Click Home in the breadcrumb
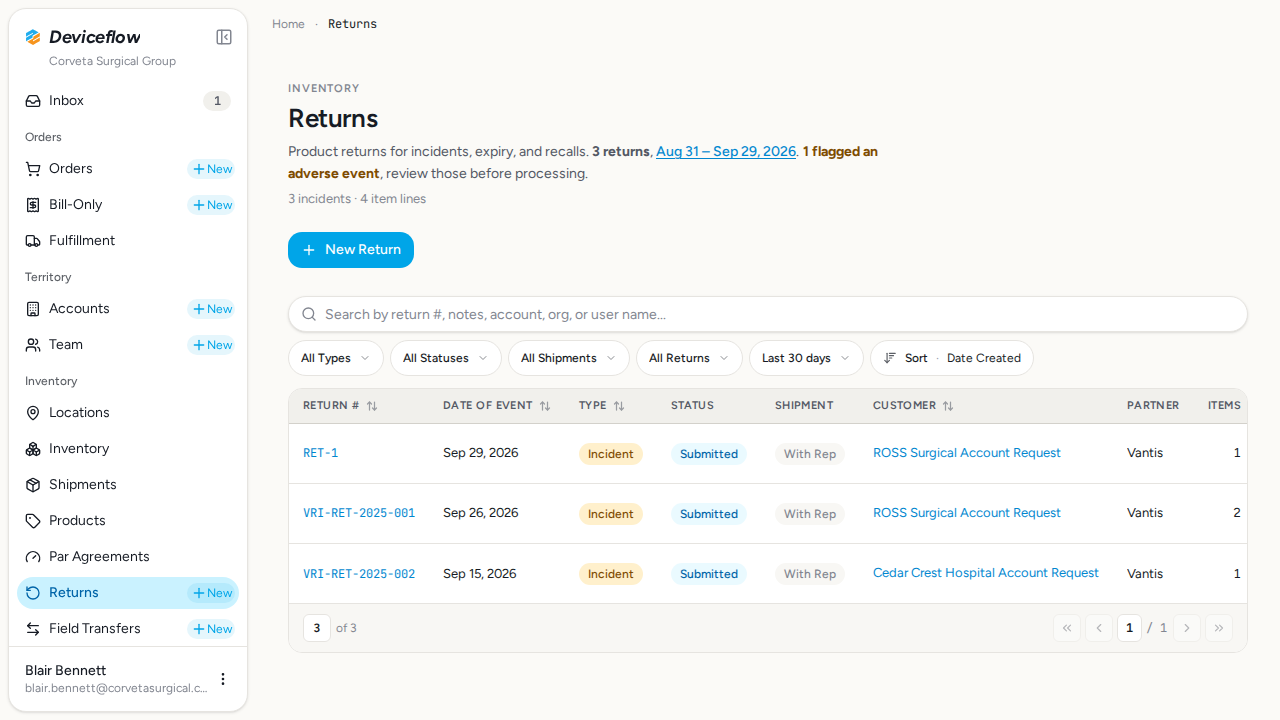The image size is (1280, 720). pyautogui.click(x=288, y=24)
